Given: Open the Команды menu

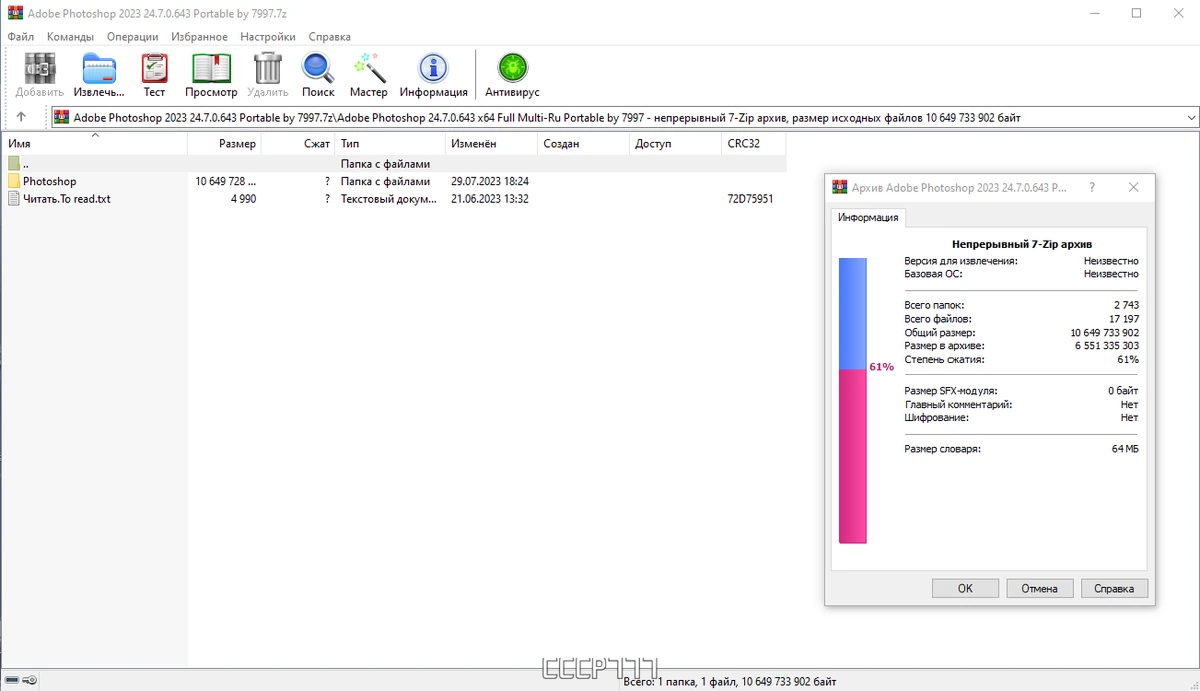Looking at the screenshot, I should pos(70,37).
